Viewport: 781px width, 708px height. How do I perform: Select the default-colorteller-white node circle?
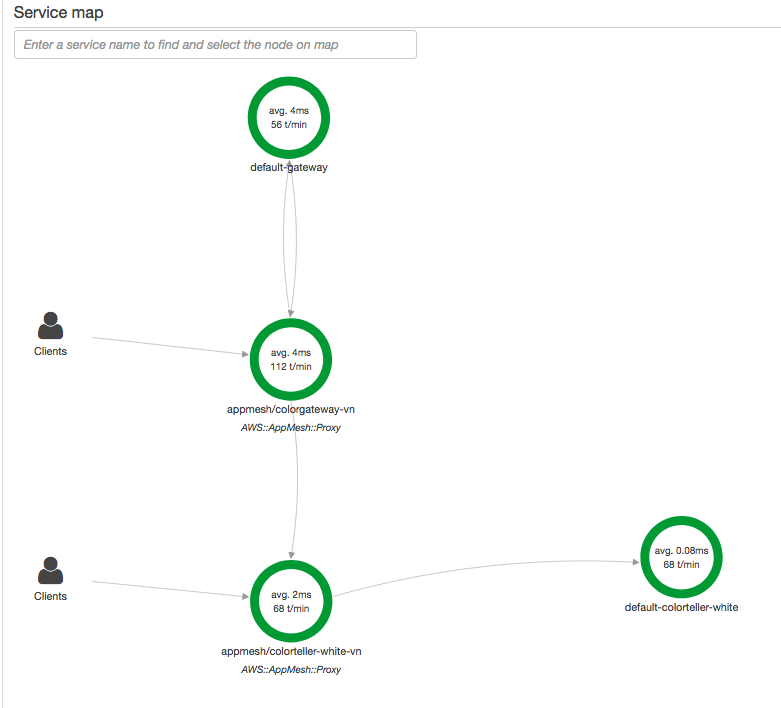680,557
